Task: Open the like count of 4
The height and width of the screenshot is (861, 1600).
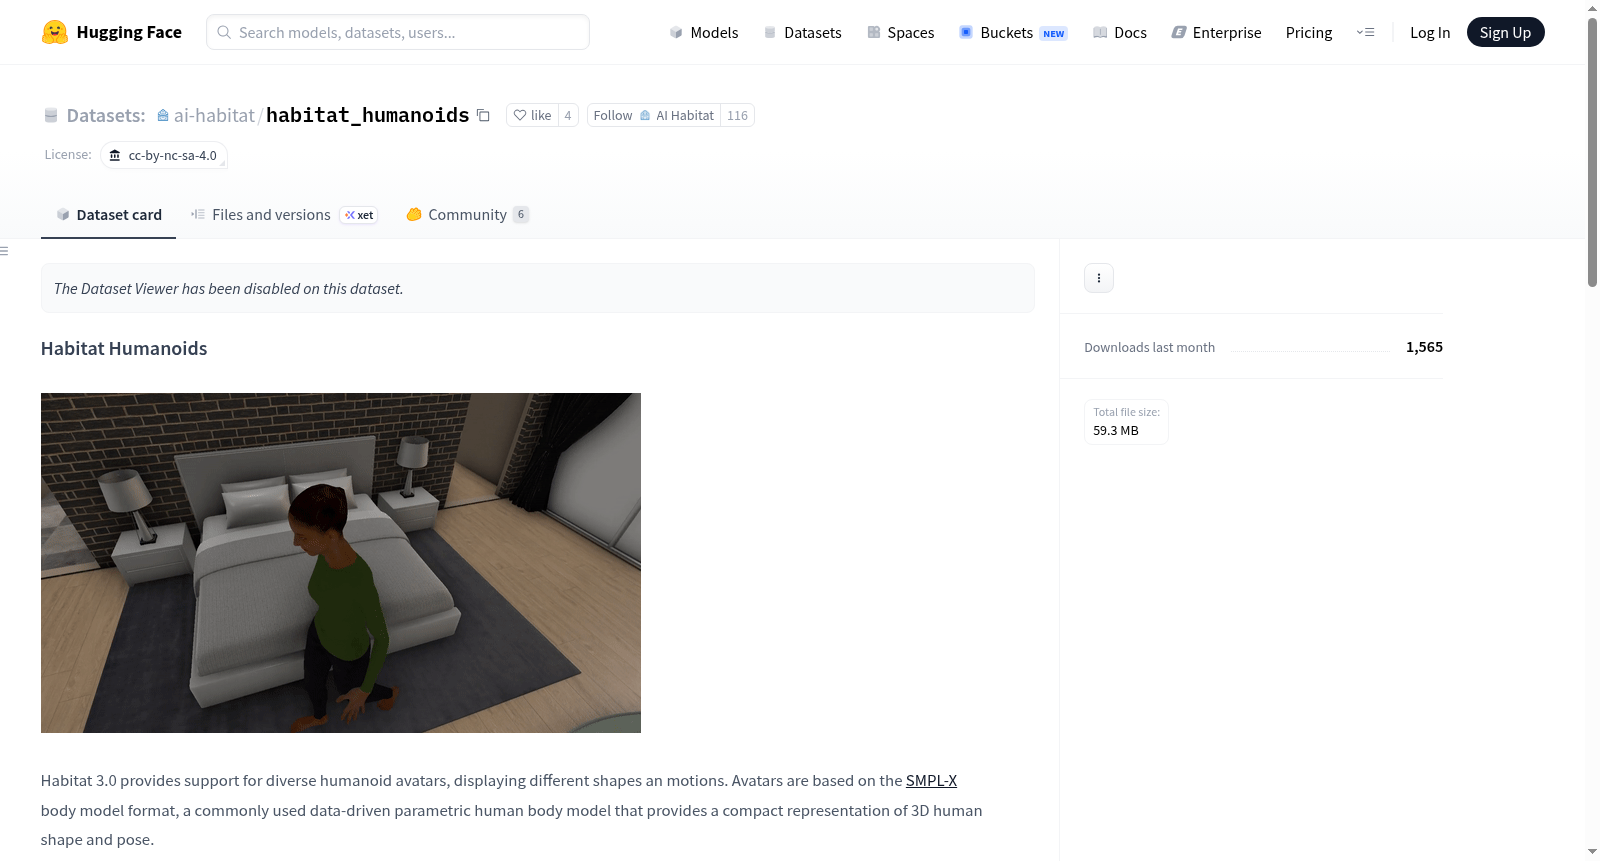Action: (x=568, y=115)
